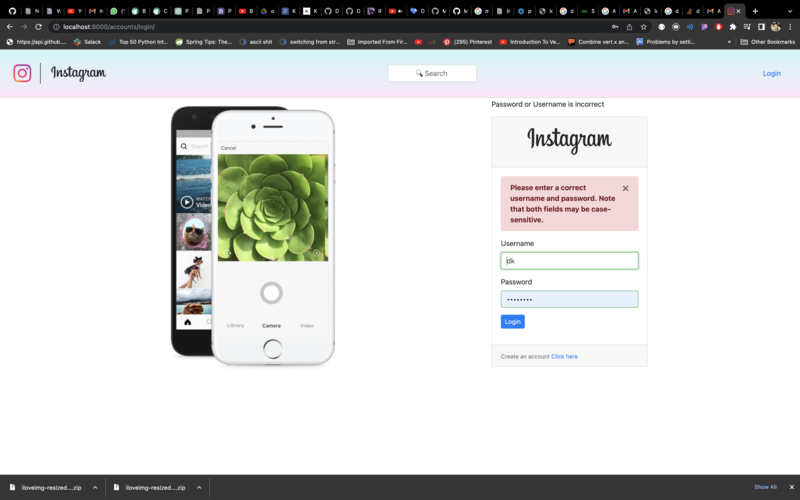Dismiss the red error alert message

[625, 188]
